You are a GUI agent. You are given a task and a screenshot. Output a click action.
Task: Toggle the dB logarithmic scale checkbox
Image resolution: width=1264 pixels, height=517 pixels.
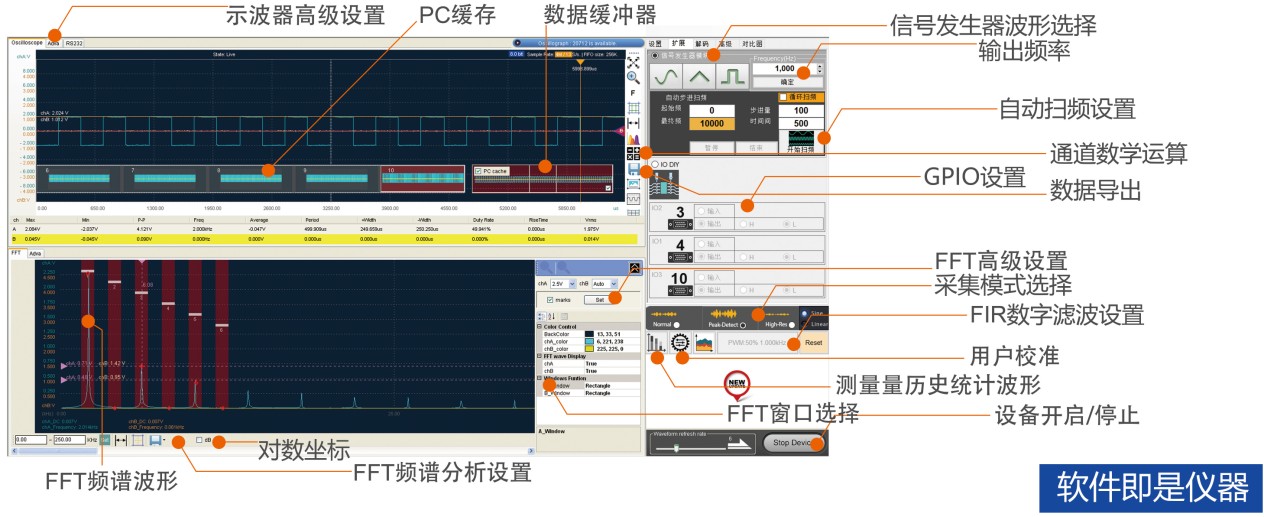(199, 440)
